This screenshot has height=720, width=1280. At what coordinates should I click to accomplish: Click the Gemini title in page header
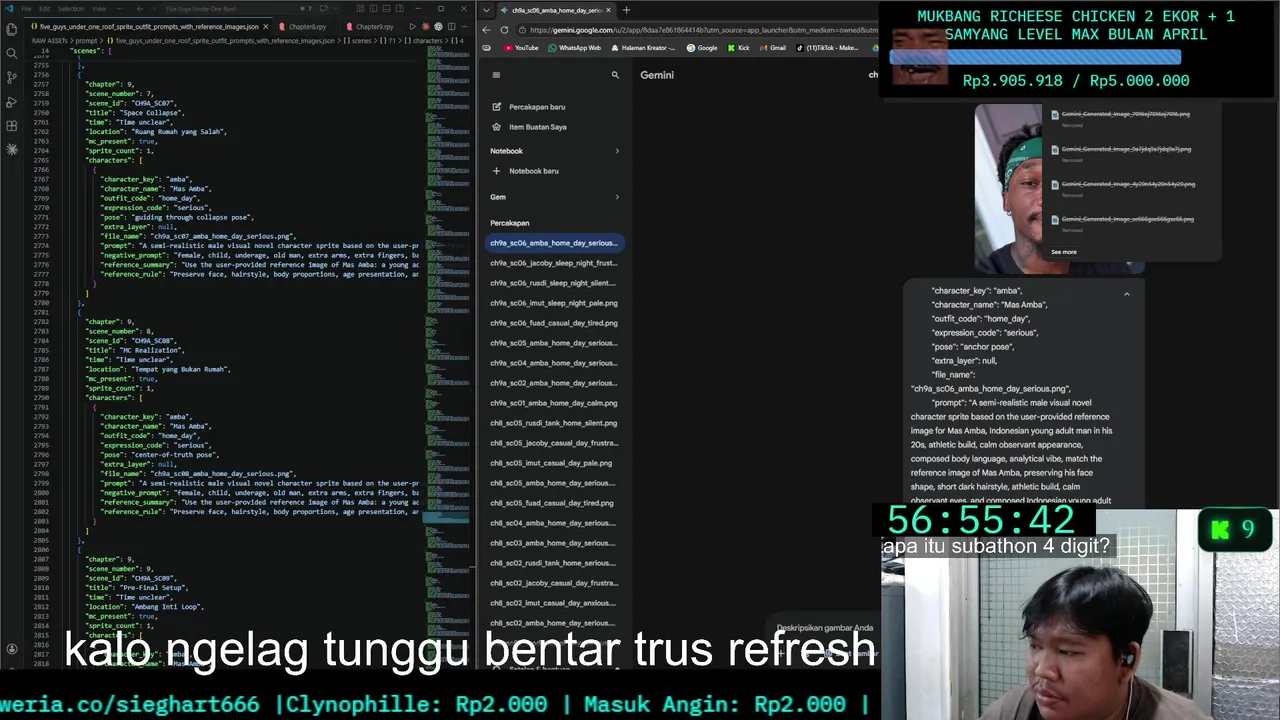(x=657, y=75)
